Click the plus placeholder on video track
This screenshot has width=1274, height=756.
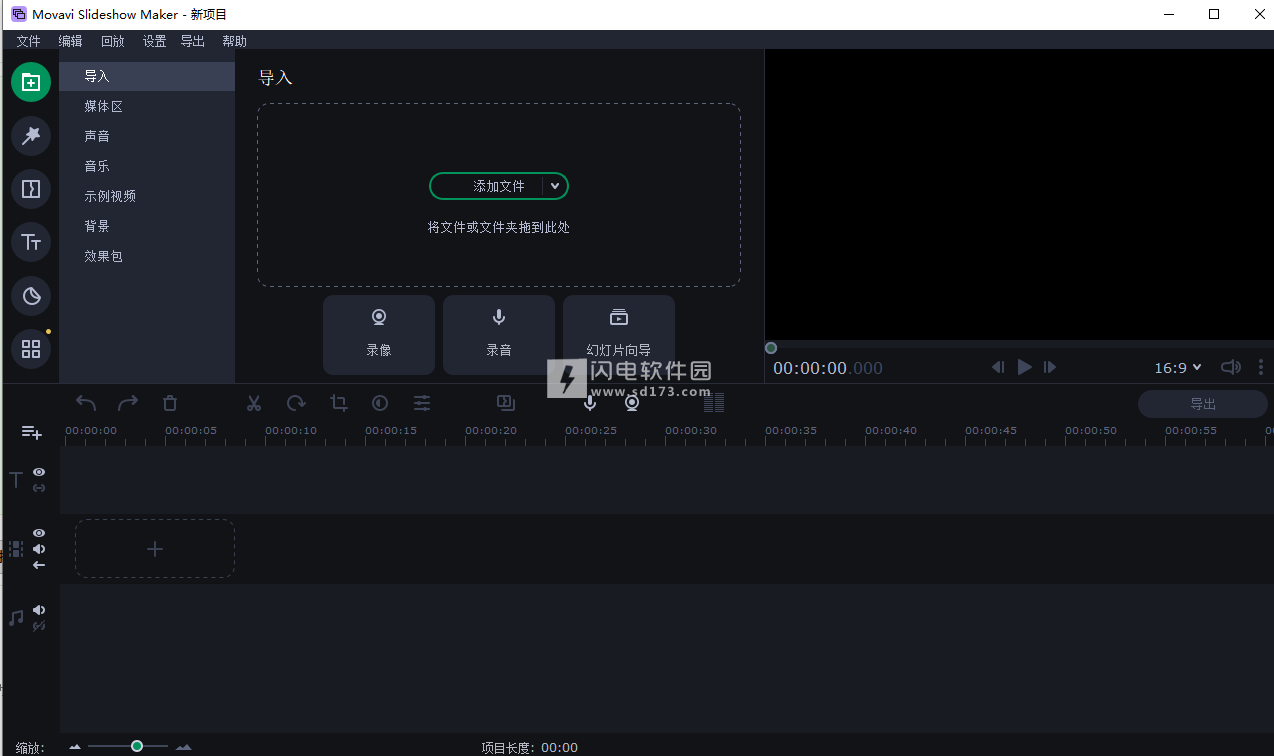(x=155, y=549)
